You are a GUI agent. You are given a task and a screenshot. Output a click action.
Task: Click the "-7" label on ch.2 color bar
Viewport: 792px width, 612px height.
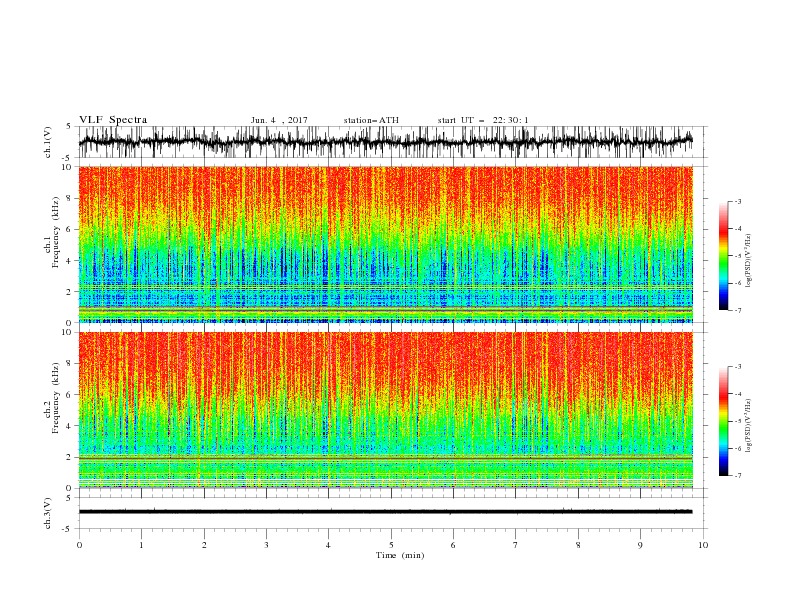click(738, 475)
